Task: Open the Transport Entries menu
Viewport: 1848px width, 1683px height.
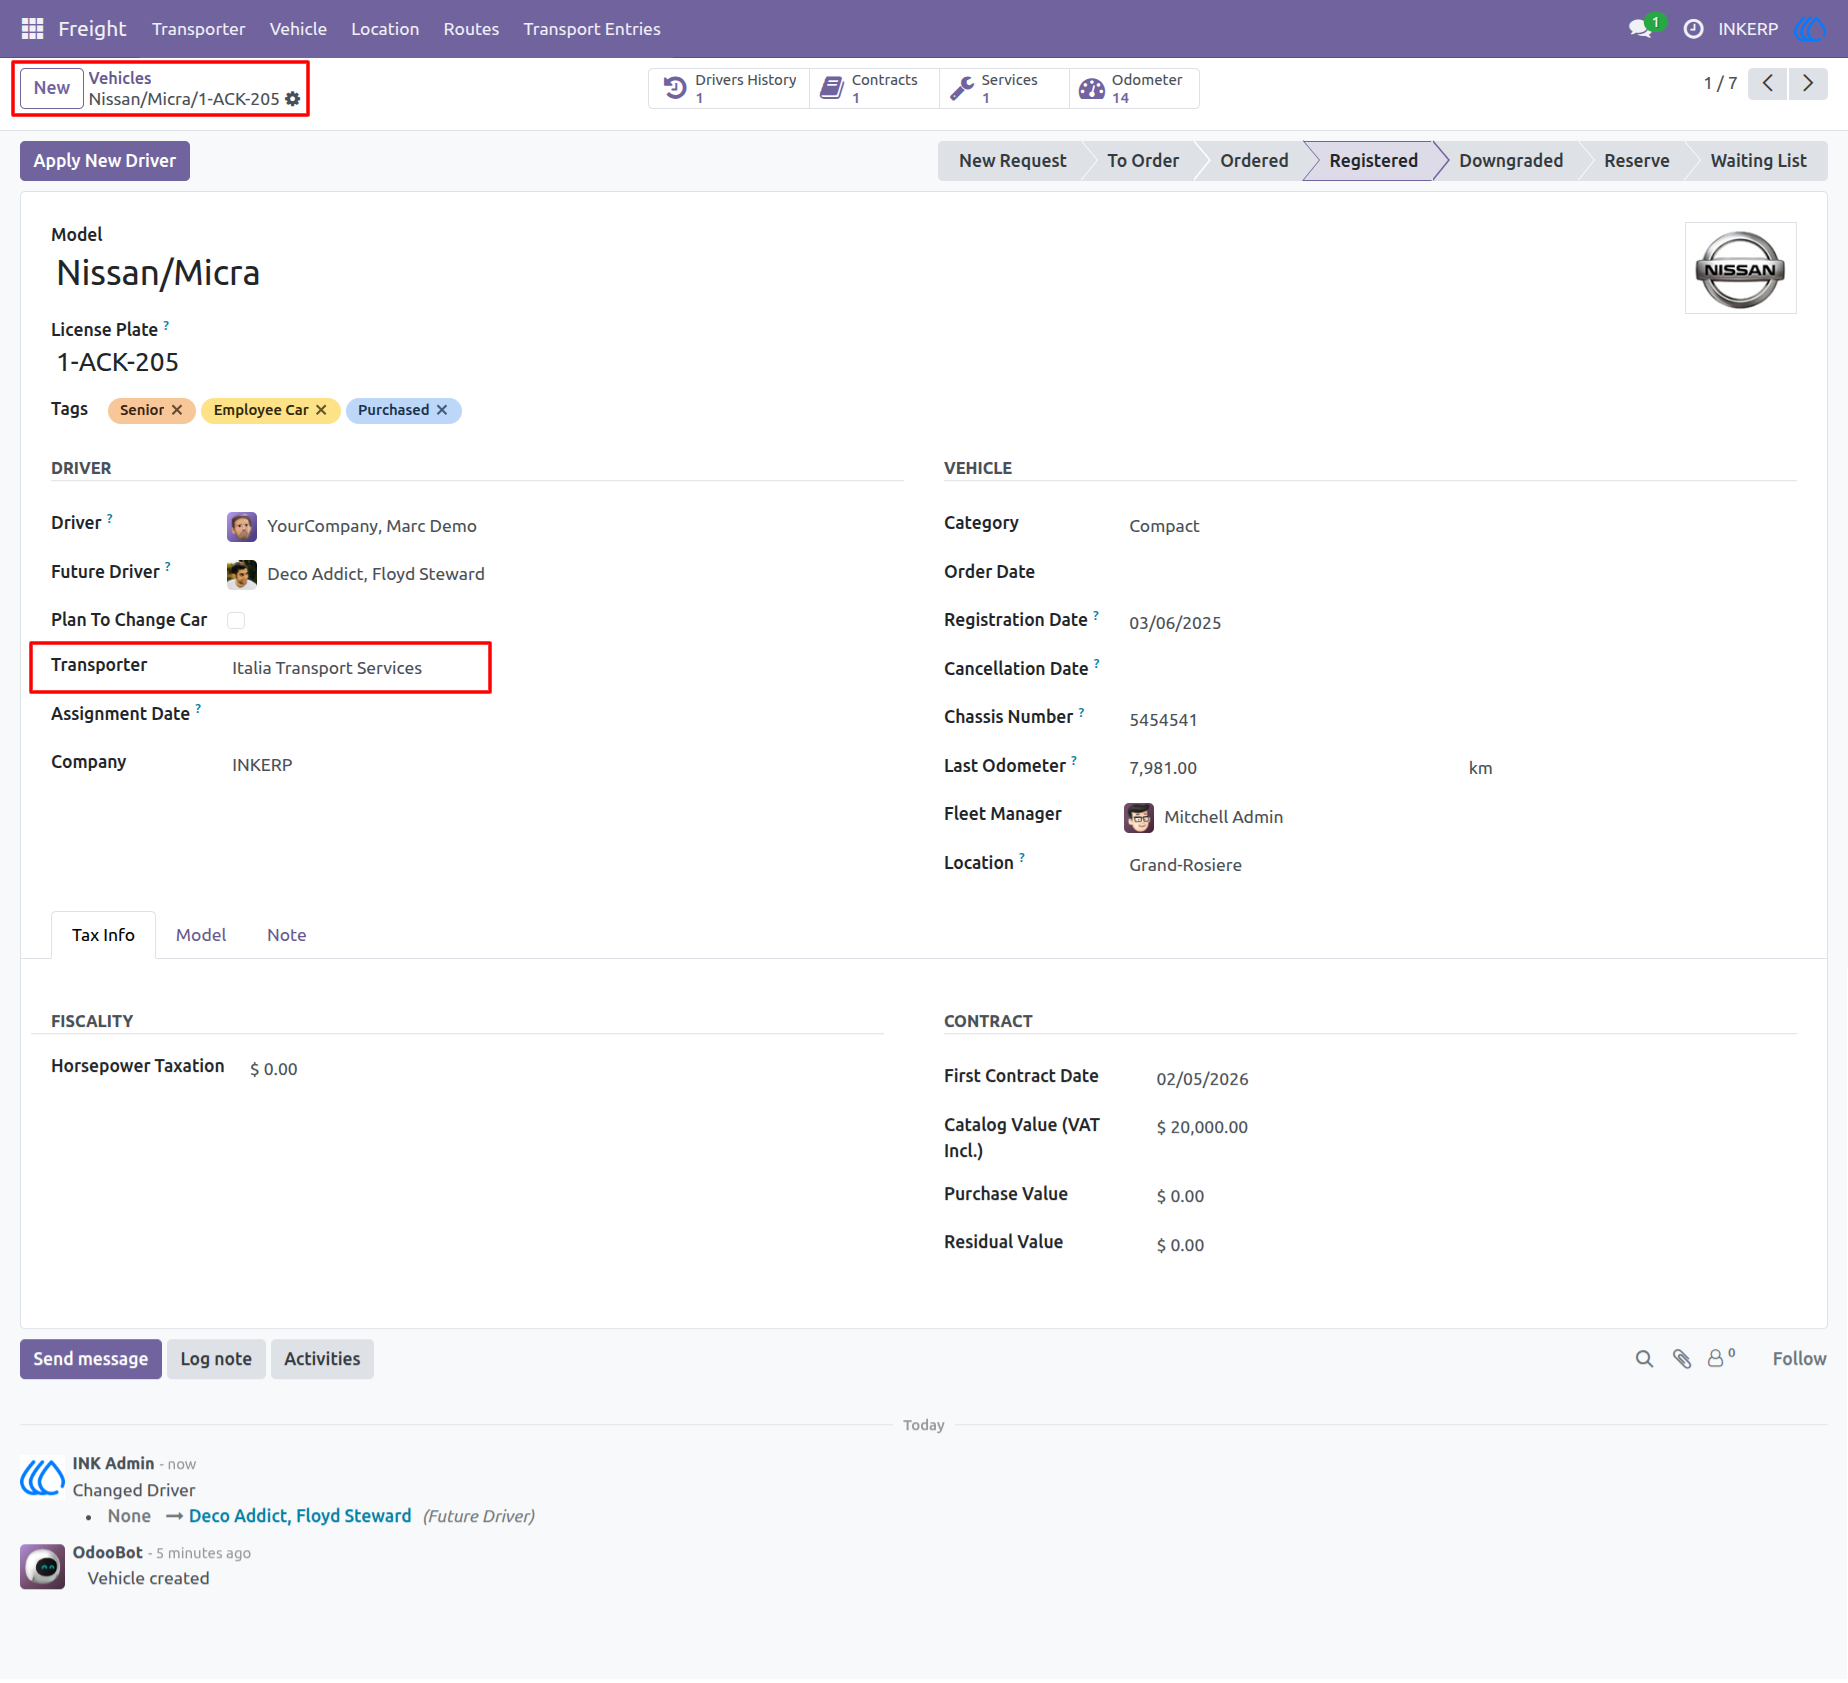Action: [592, 29]
